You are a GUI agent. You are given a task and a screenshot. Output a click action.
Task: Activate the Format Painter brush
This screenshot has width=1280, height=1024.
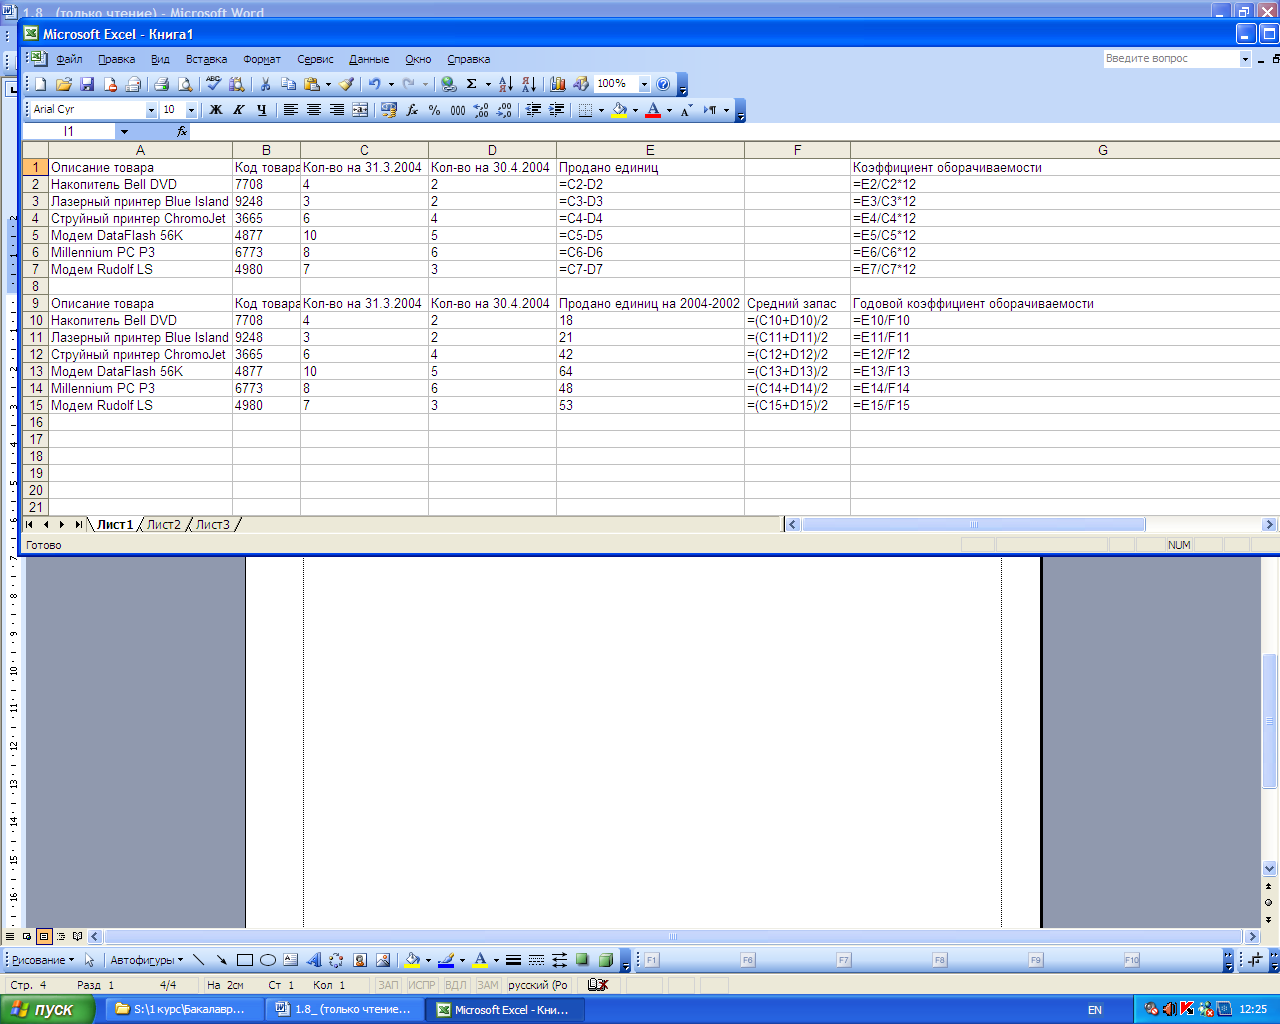point(347,84)
